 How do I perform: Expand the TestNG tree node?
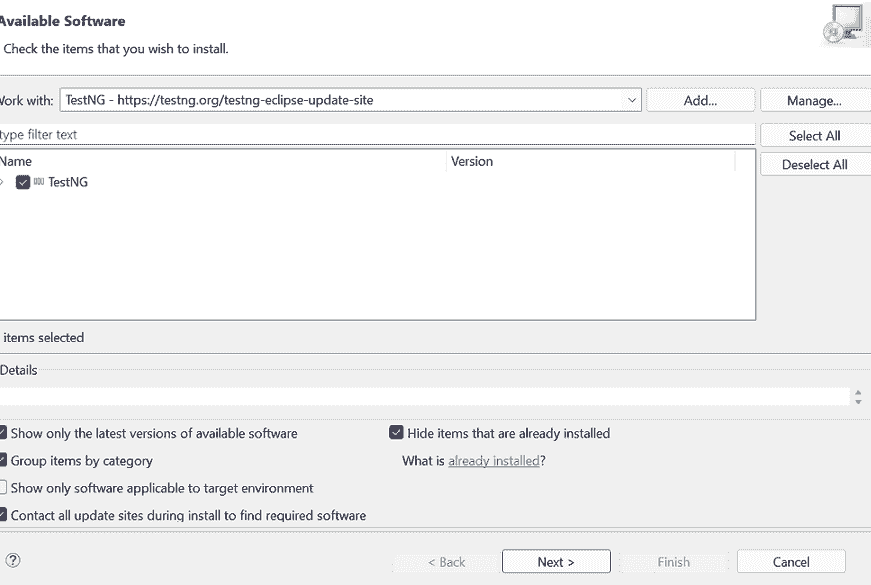(x=2, y=182)
